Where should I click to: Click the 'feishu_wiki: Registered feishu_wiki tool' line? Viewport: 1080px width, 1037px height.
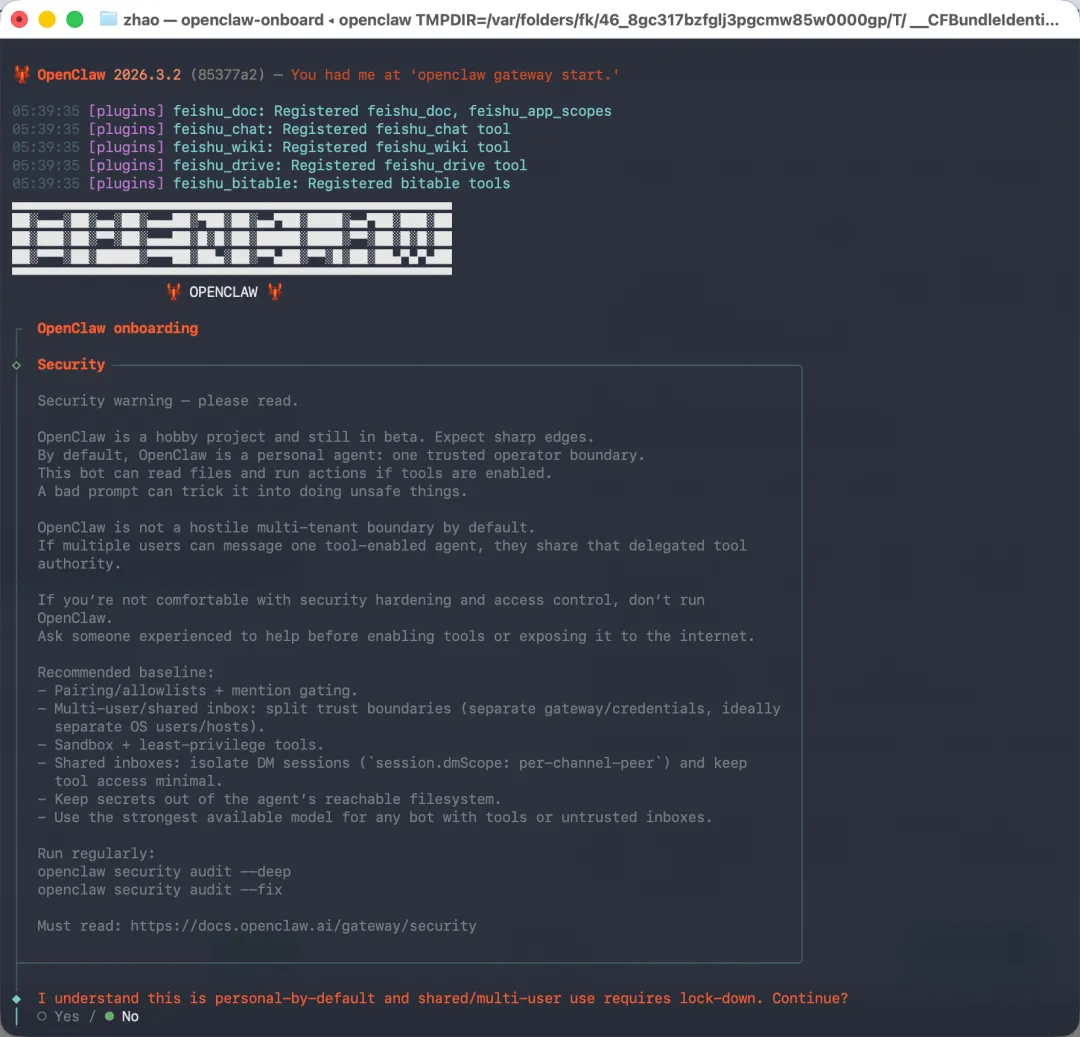[x=342, y=147]
